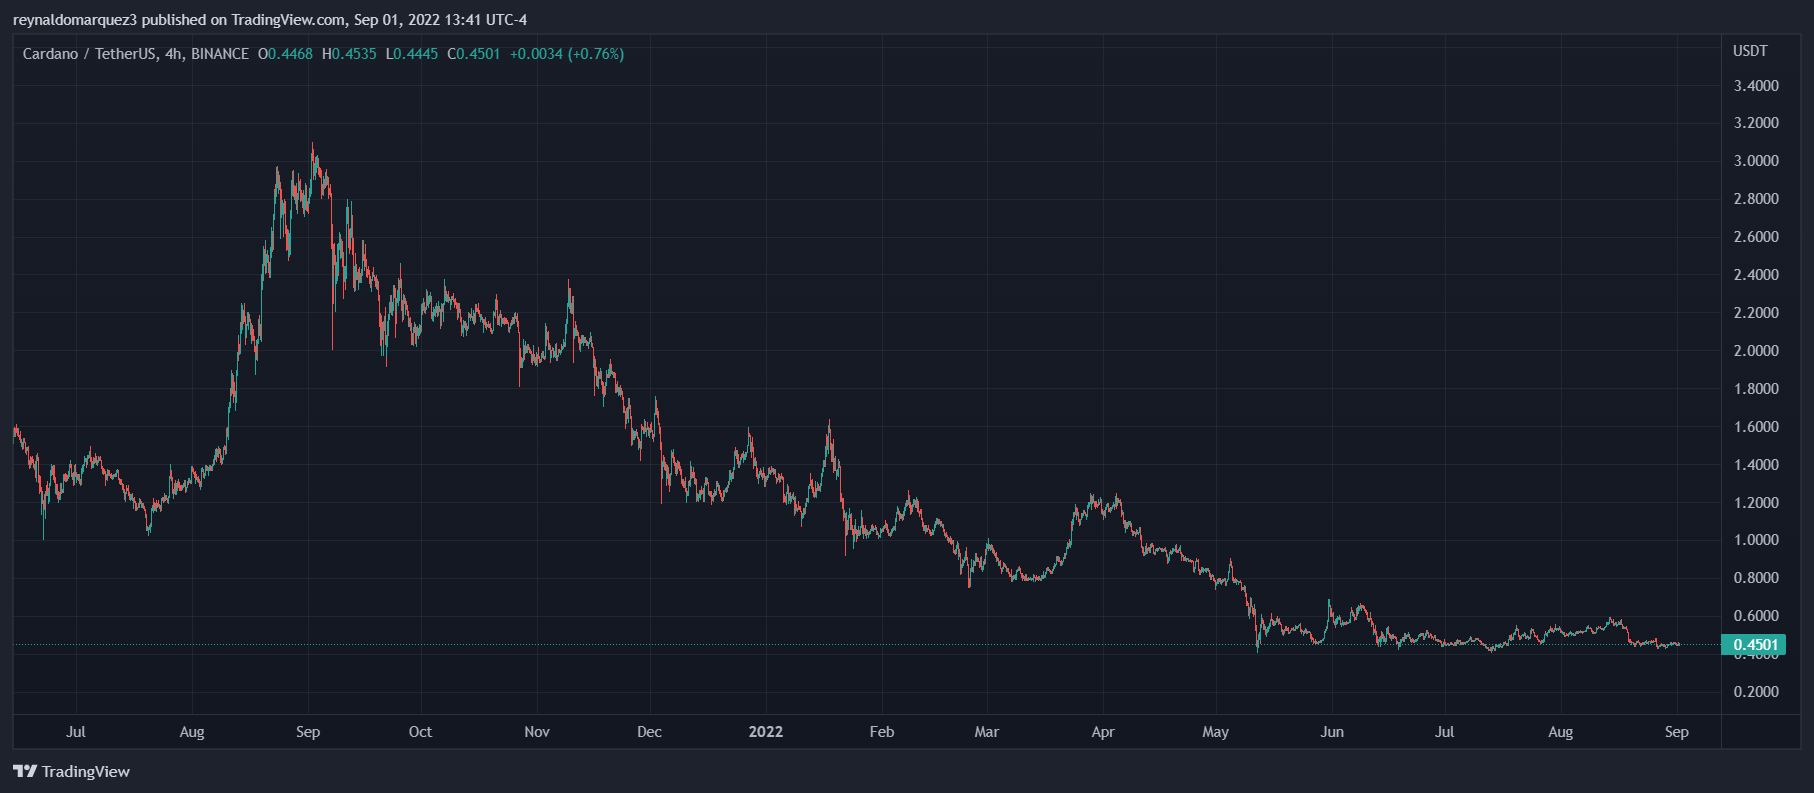Click the 2.0000 price axis label
Image resolution: width=1814 pixels, height=793 pixels.
1756,351
